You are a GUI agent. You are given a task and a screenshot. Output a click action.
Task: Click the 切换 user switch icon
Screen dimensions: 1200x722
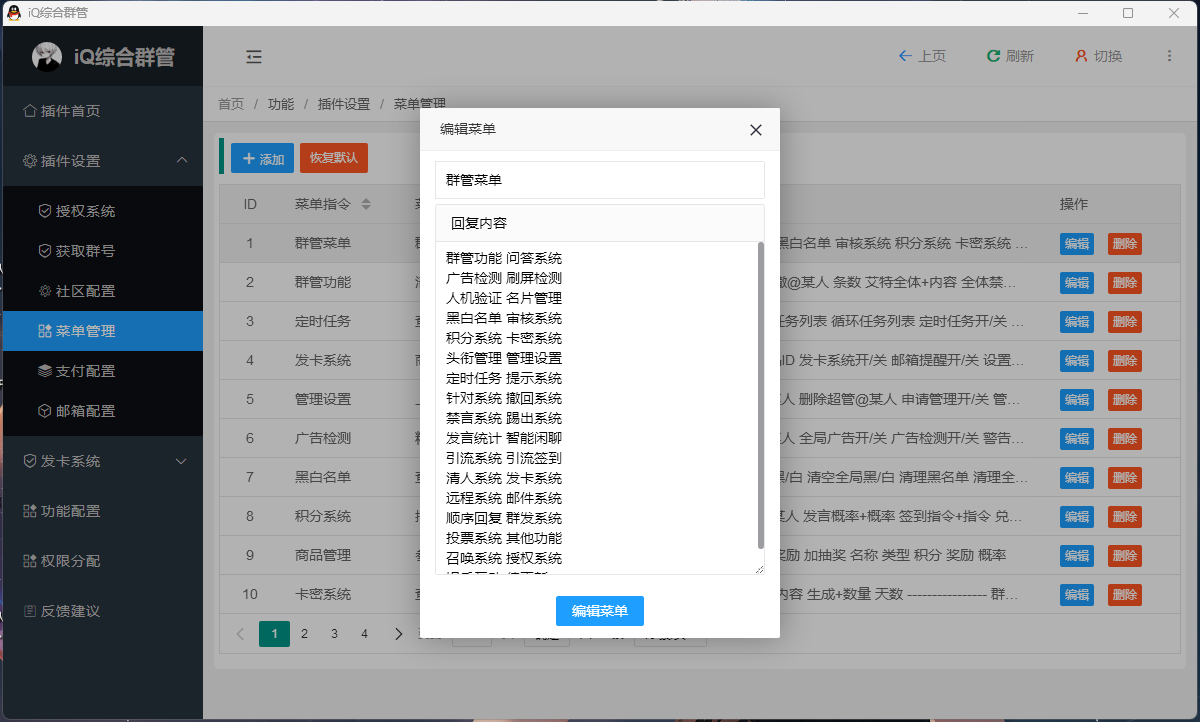click(1080, 56)
